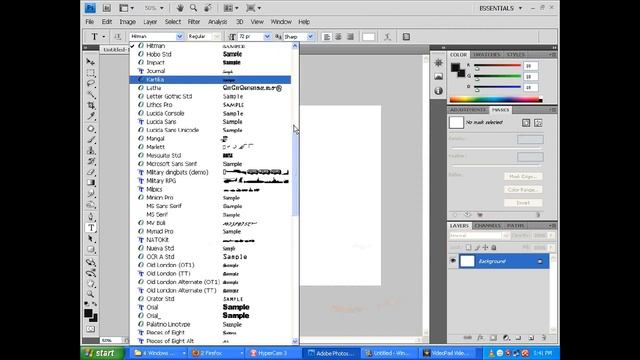Choose Impact font from the list
This screenshot has height=360, width=640.
click(210, 62)
